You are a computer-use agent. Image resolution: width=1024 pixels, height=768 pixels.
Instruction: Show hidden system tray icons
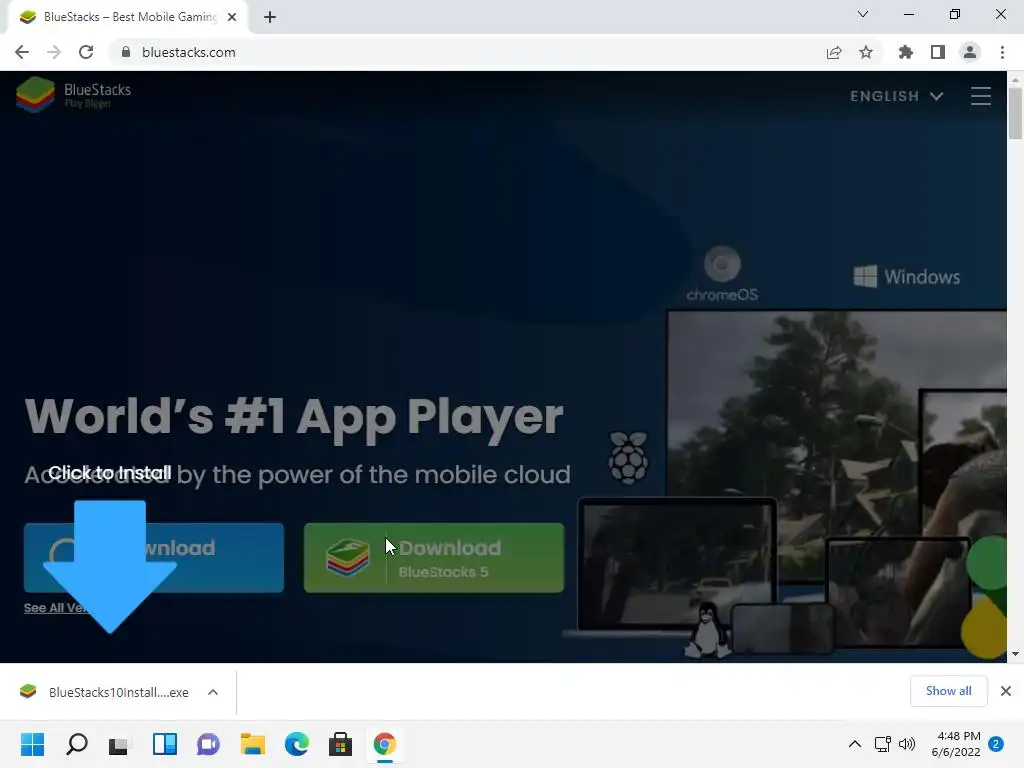[854, 744]
